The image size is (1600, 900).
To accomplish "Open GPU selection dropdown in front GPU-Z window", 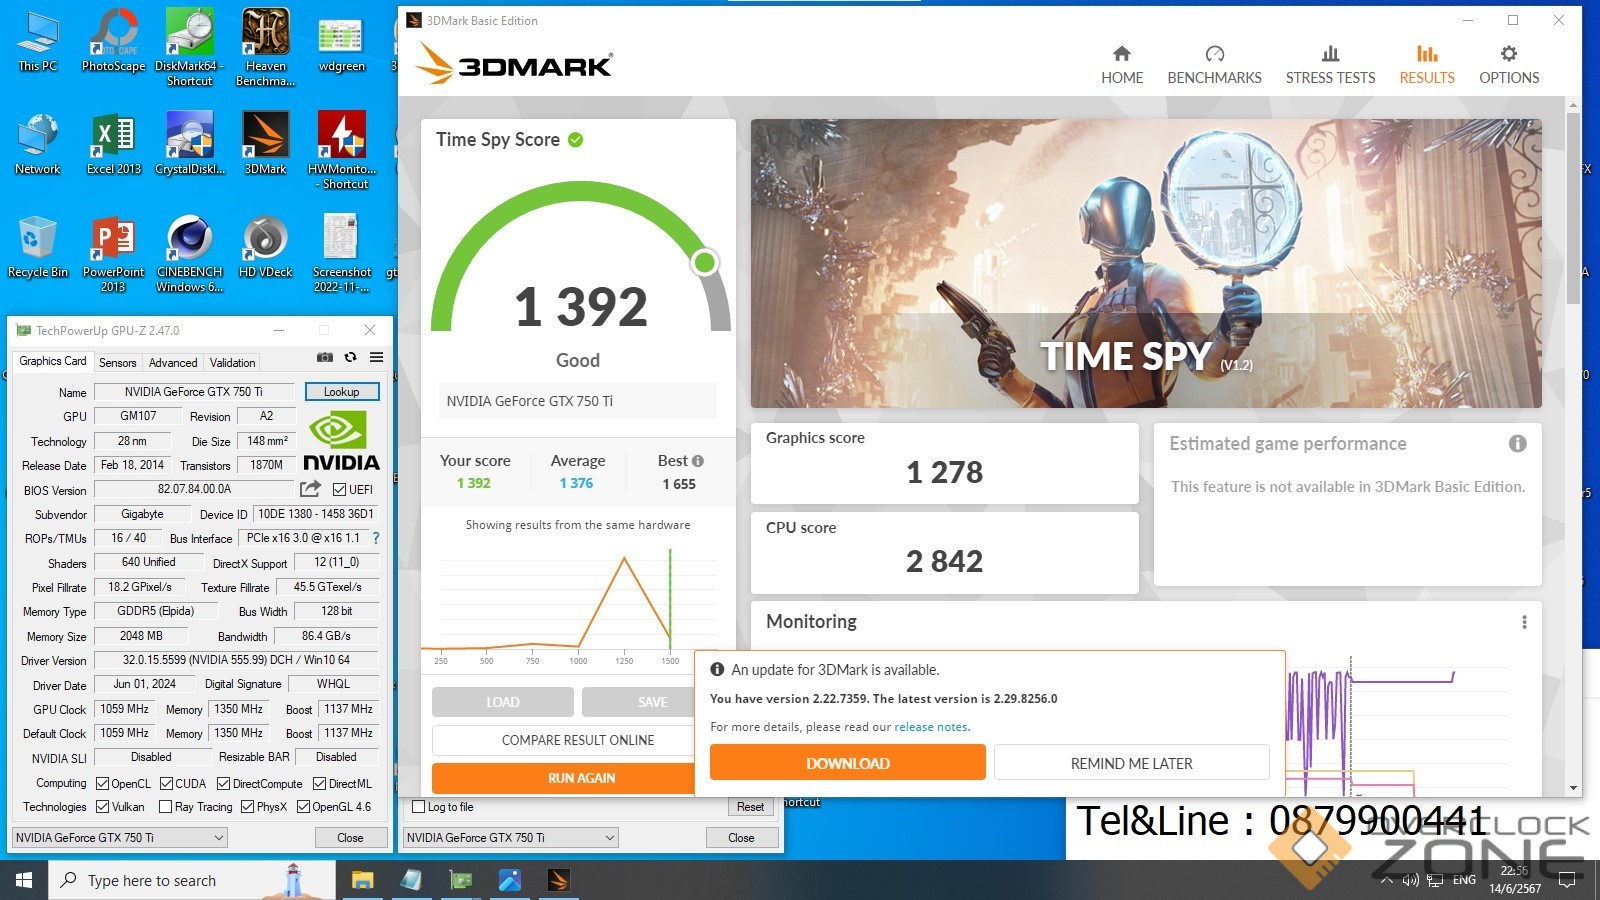I will pyautogui.click(x=120, y=838).
